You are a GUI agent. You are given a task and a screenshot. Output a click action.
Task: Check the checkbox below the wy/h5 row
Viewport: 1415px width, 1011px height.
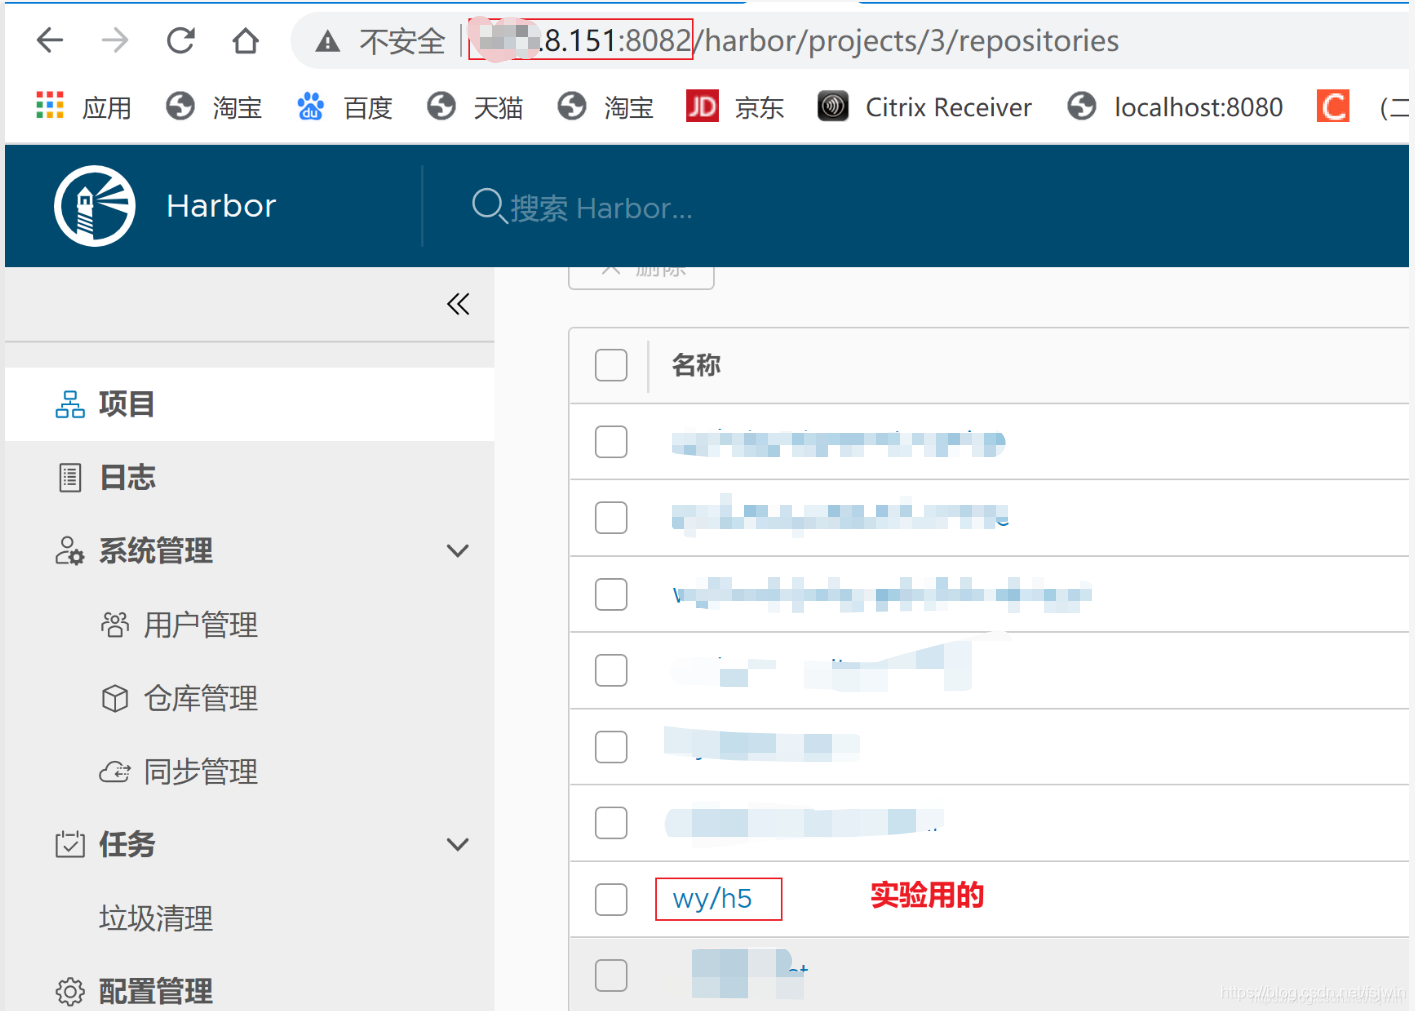pos(611,975)
